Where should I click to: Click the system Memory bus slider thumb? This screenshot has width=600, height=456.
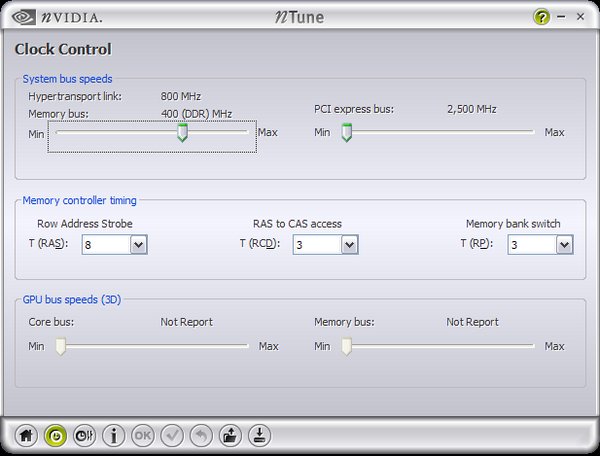point(183,132)
